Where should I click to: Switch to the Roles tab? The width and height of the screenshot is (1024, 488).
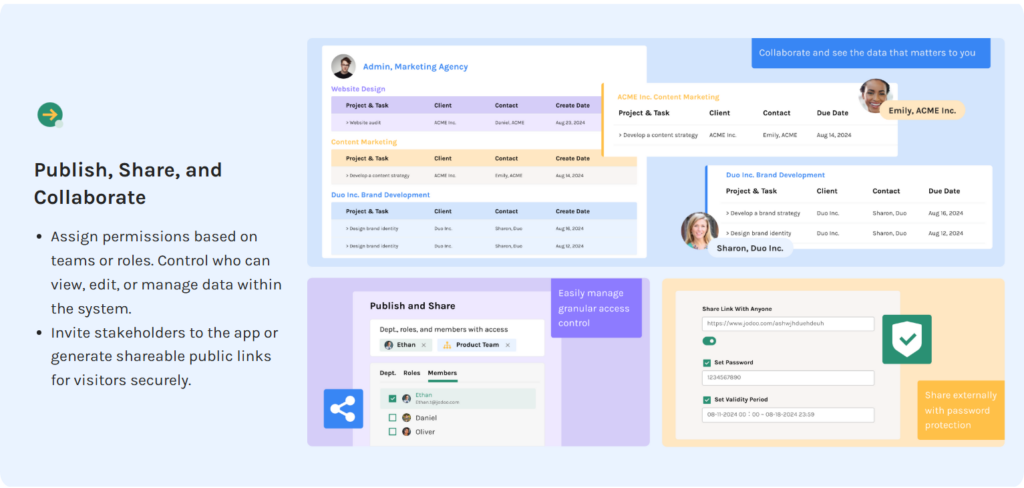coord(411,373)
